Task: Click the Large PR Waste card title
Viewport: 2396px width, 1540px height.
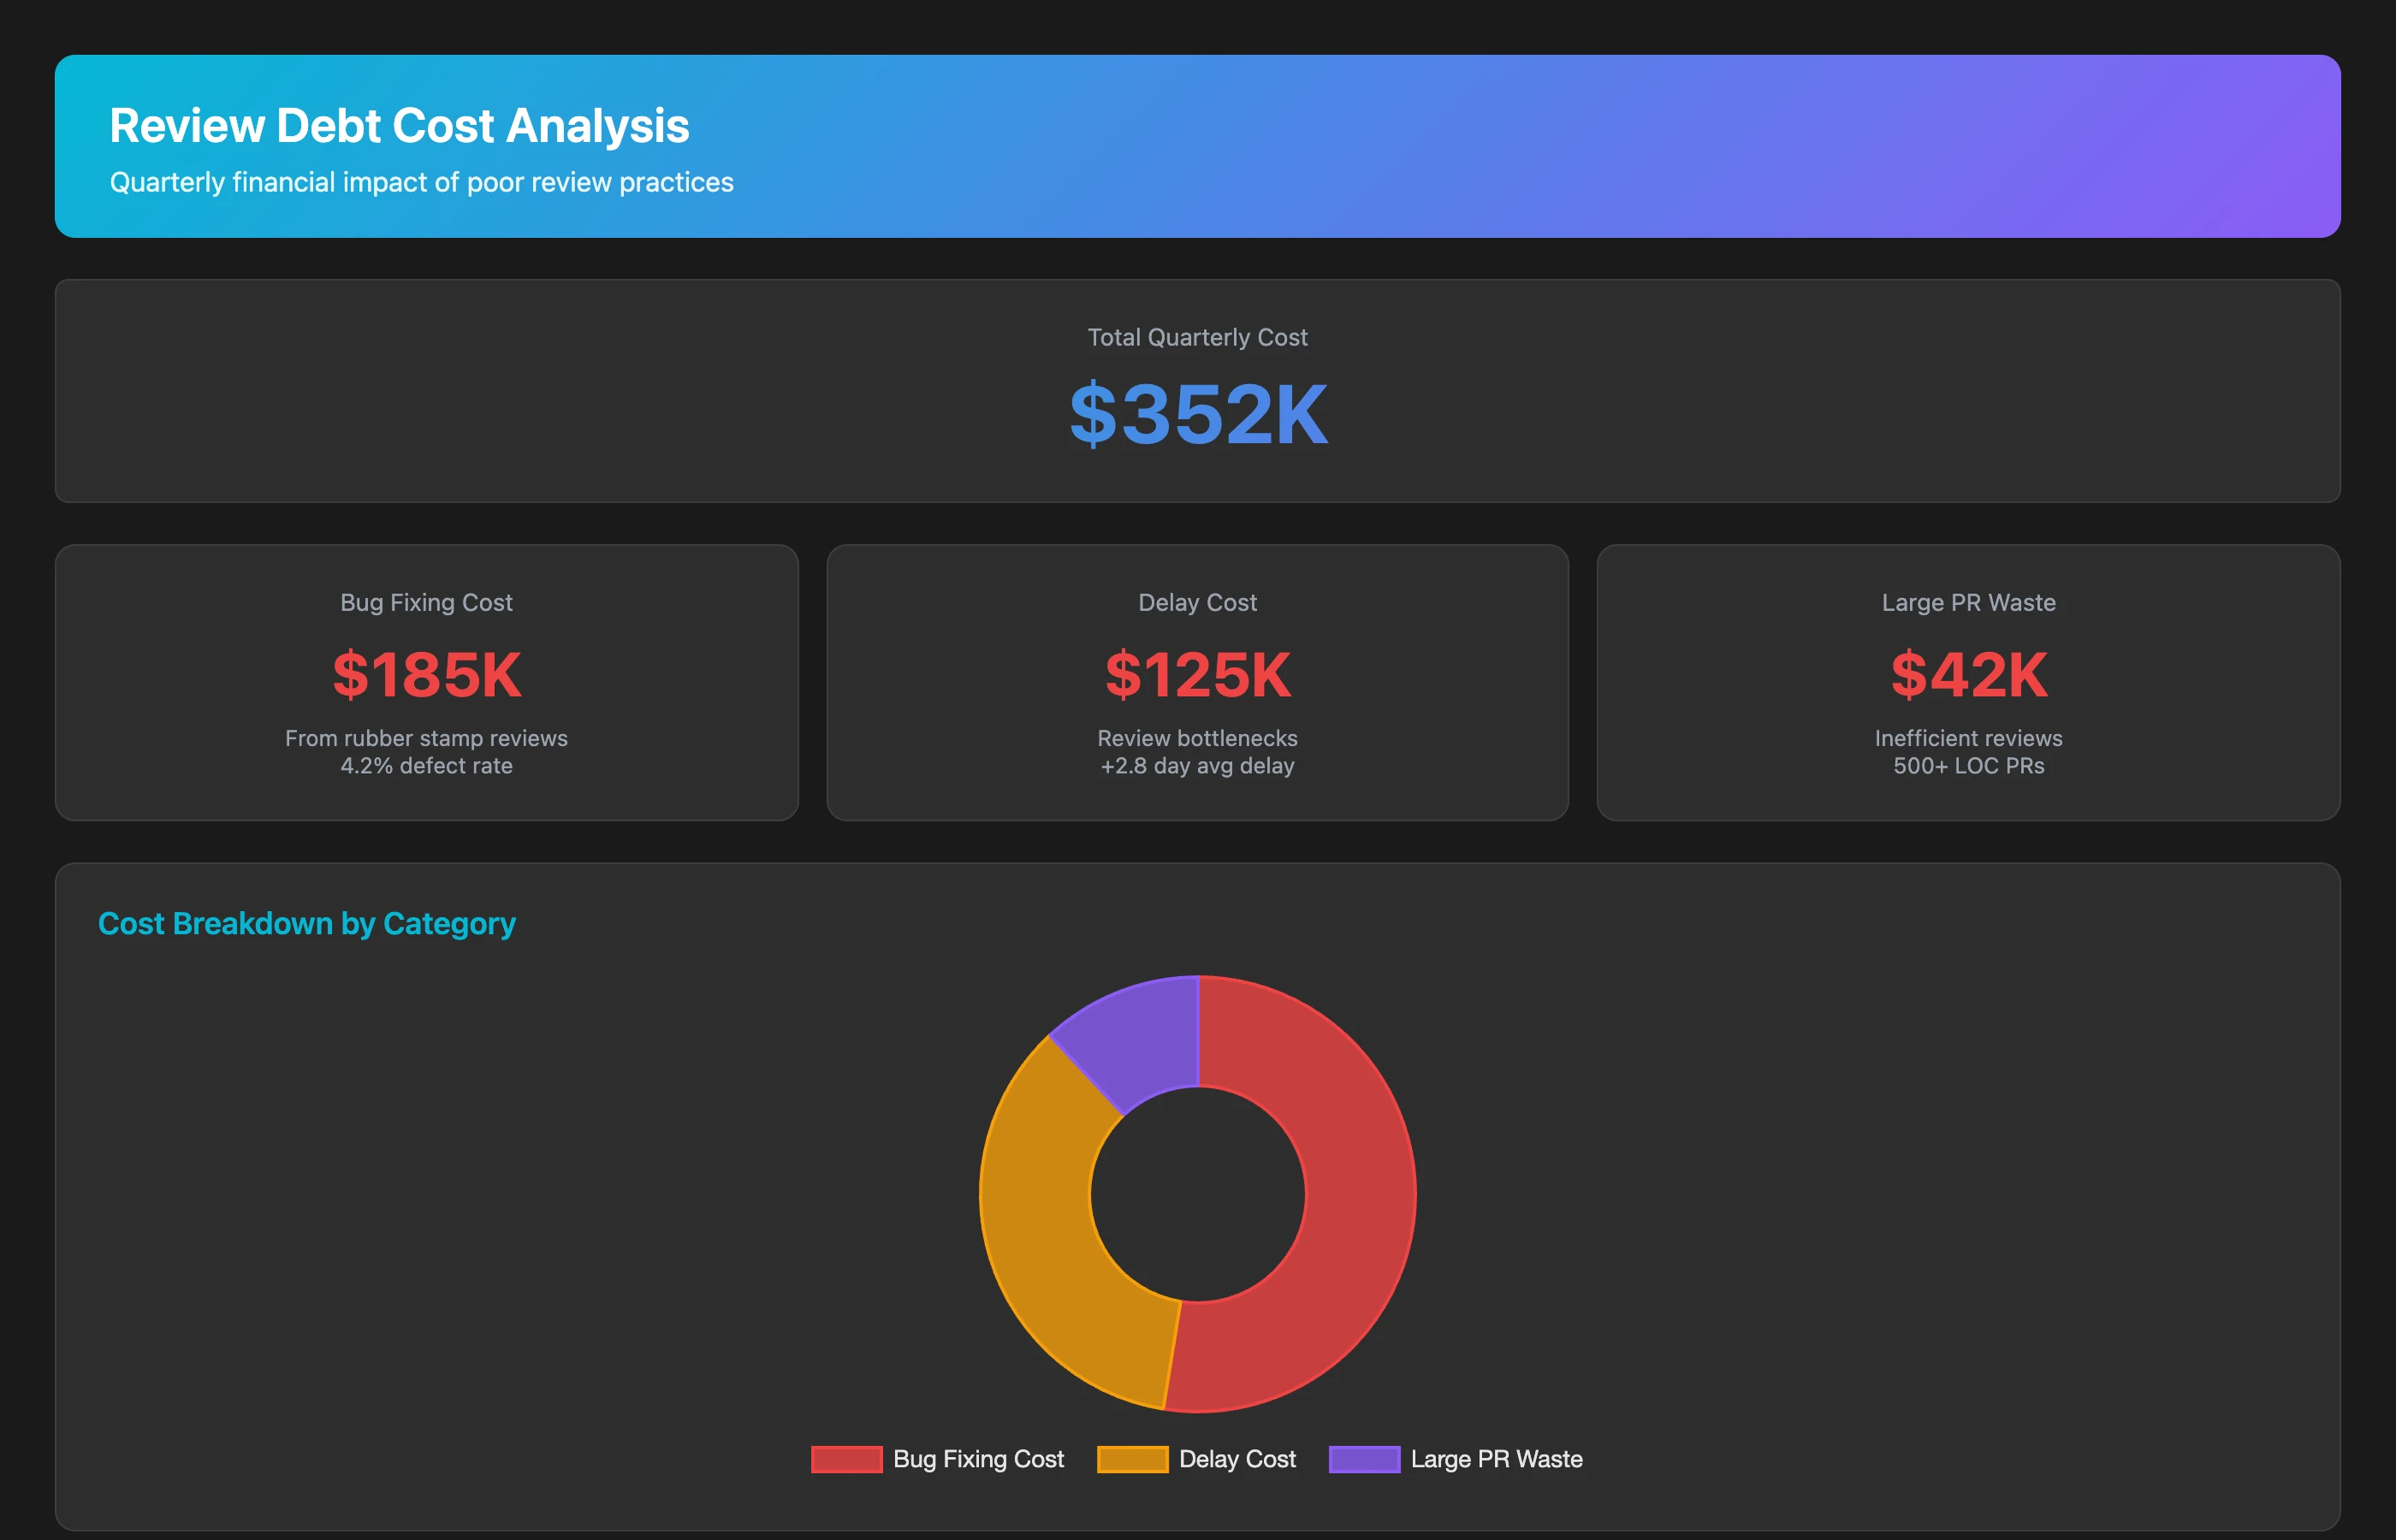Action: pos(1969,602)
